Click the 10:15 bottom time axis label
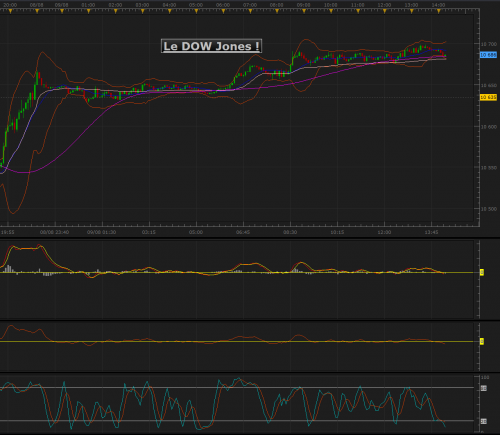 (x=337, y=232)
